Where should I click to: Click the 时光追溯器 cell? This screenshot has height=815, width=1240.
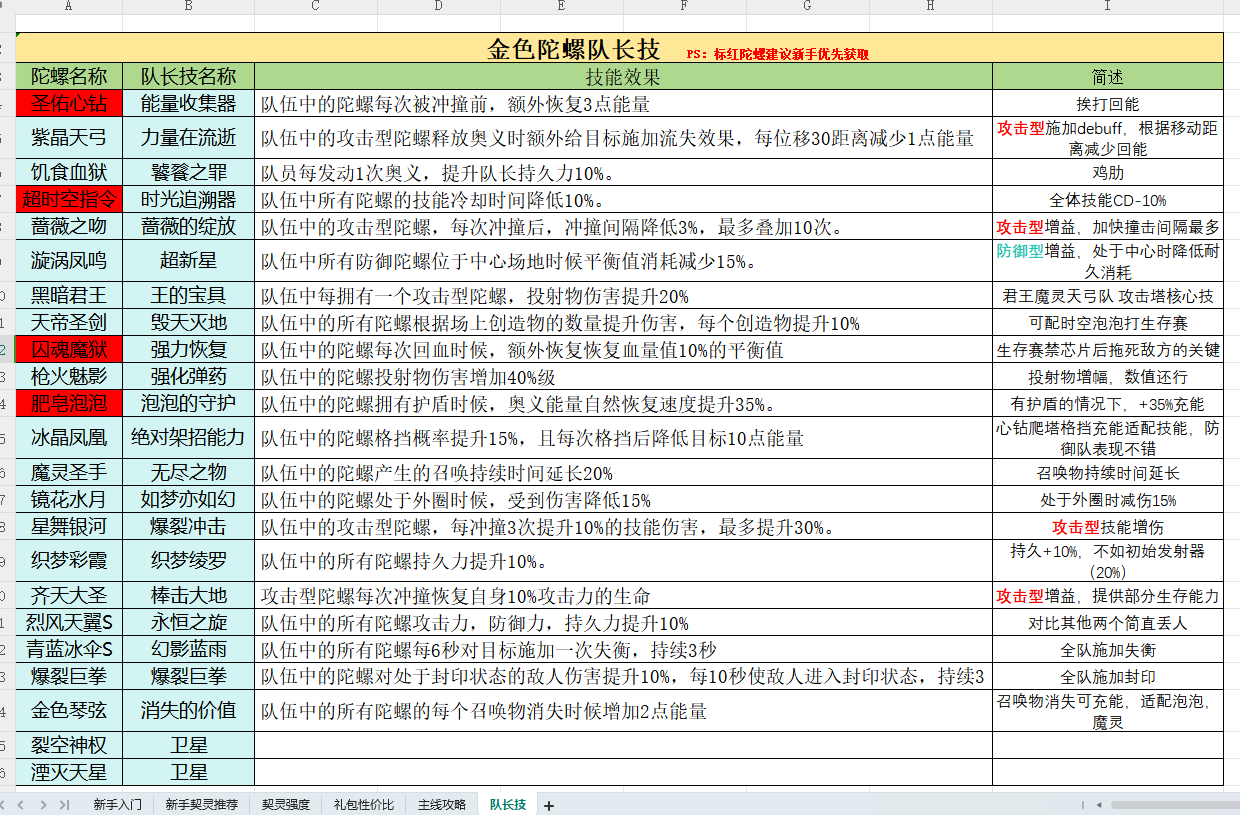point(188,199)
